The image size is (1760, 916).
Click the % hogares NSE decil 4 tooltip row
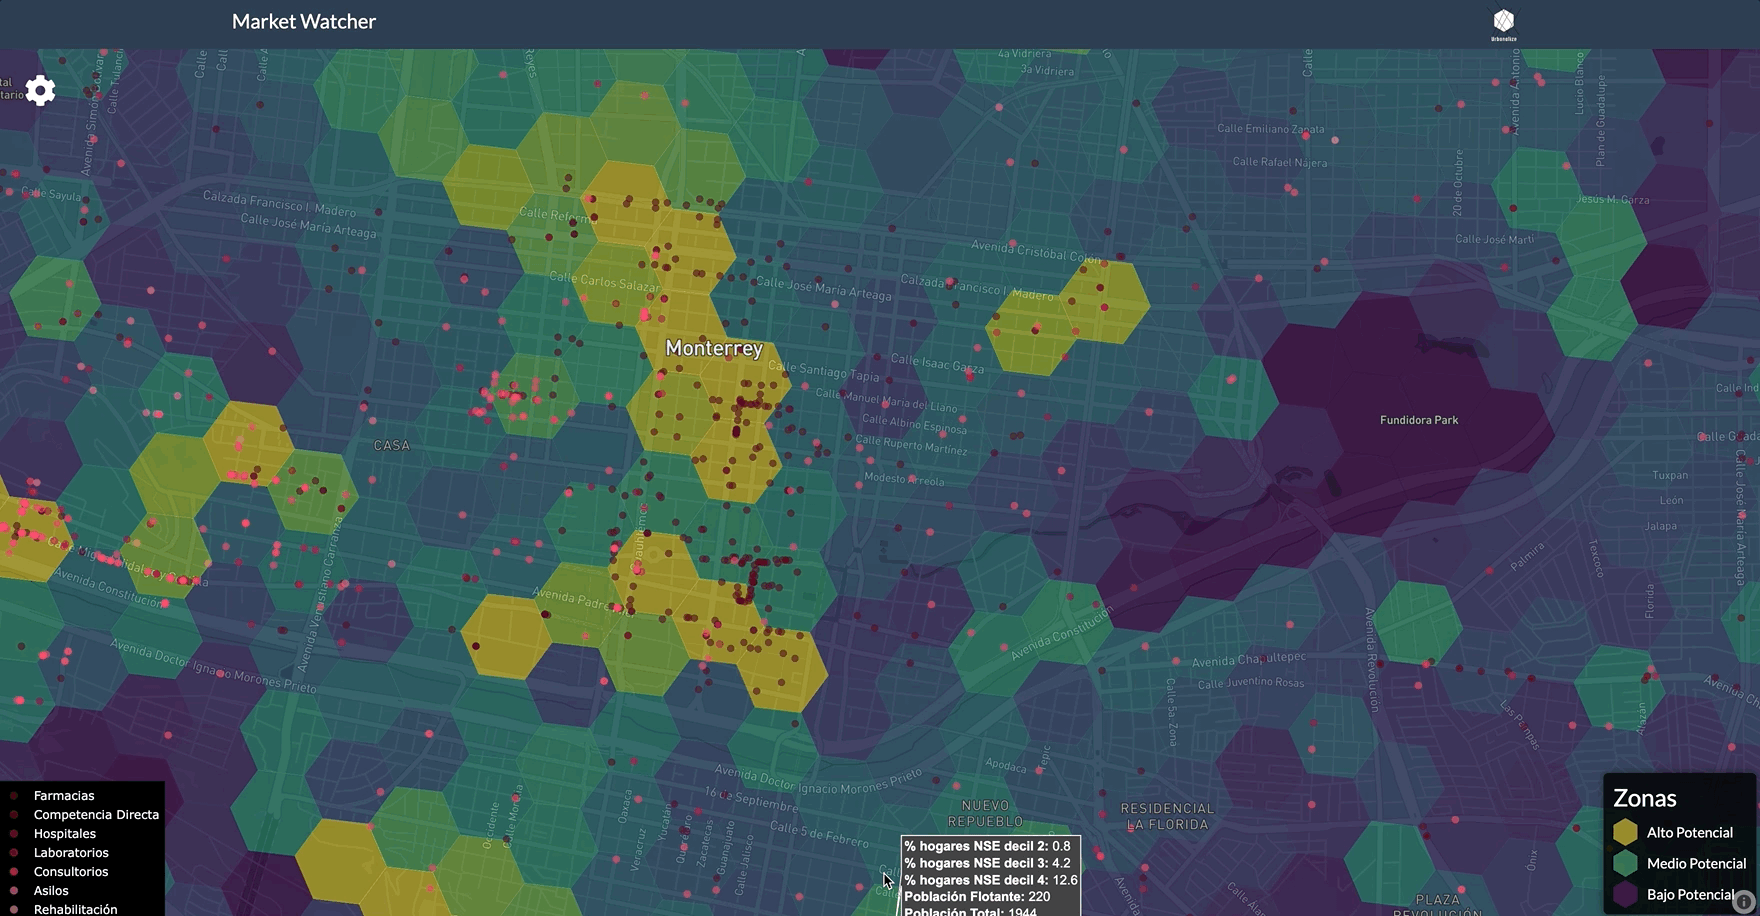coord(991,880)
